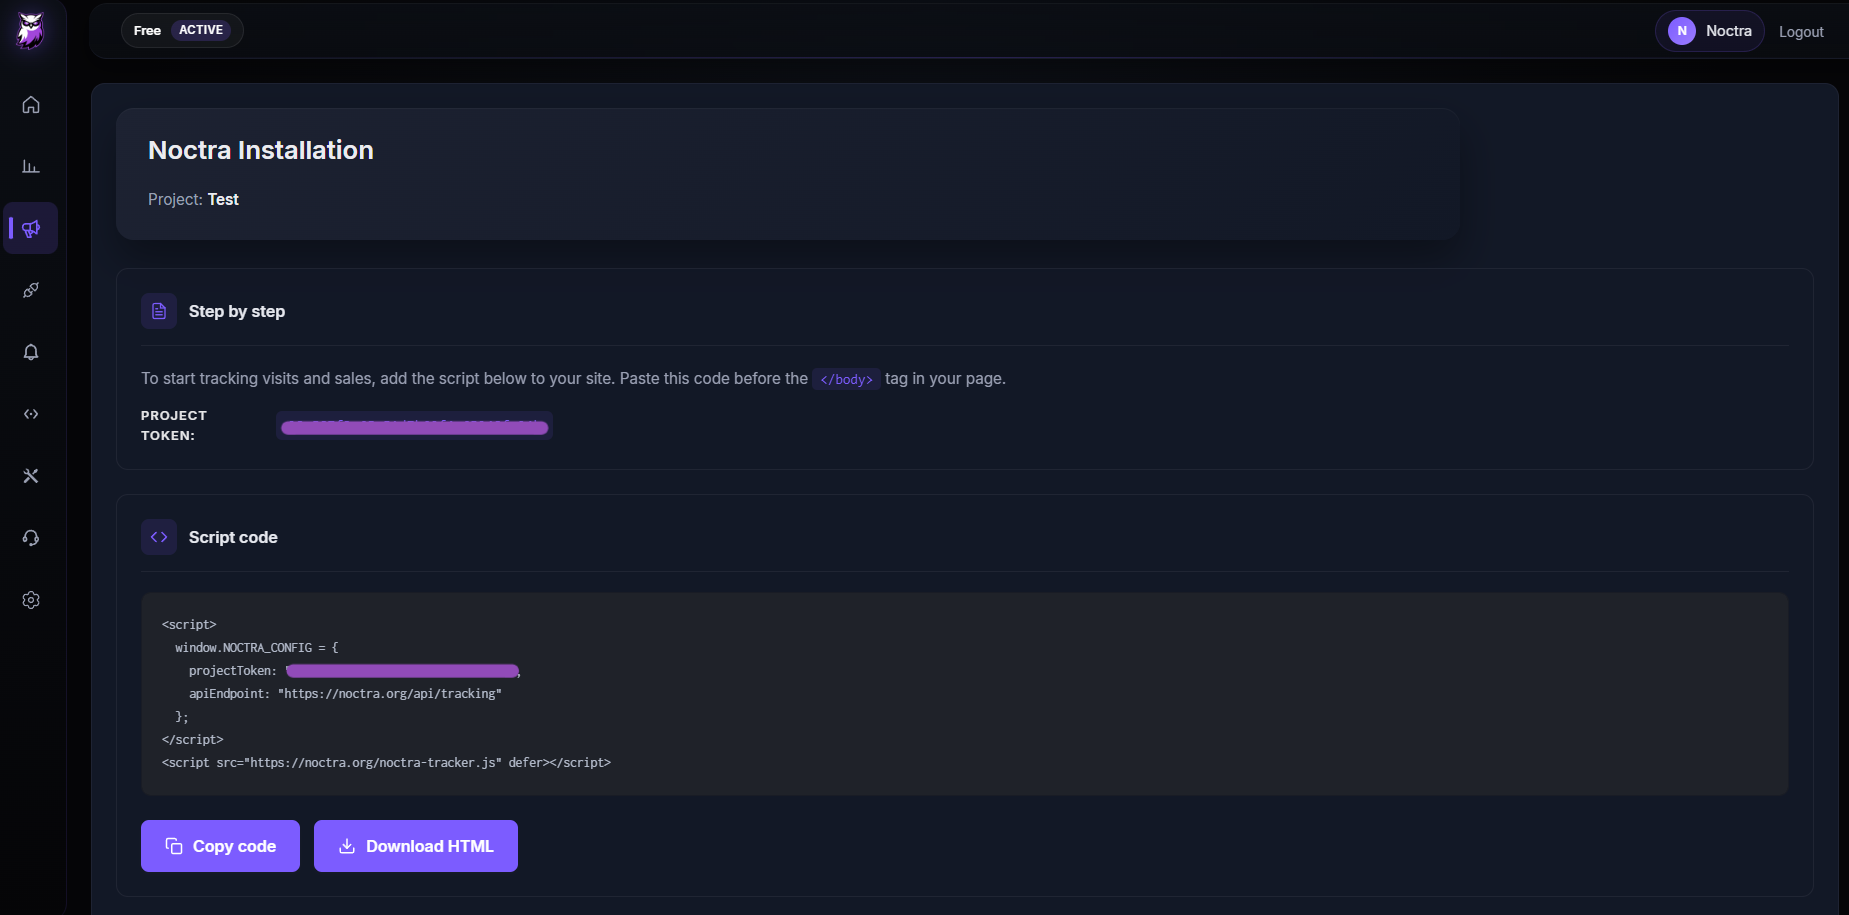1849x915 pixels.
Task: Click the Step by step document icon
Action: coord(159,311)
